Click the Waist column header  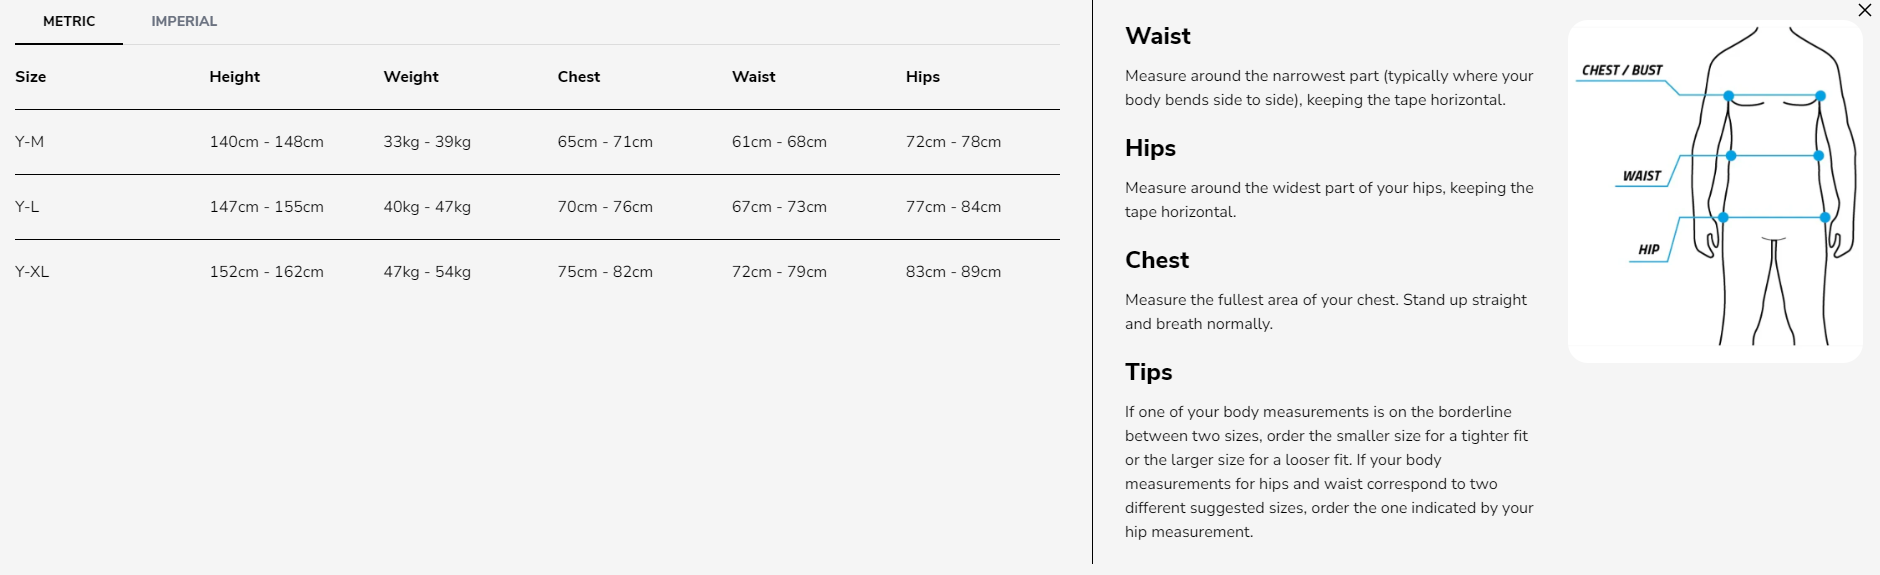coord(753,77)
